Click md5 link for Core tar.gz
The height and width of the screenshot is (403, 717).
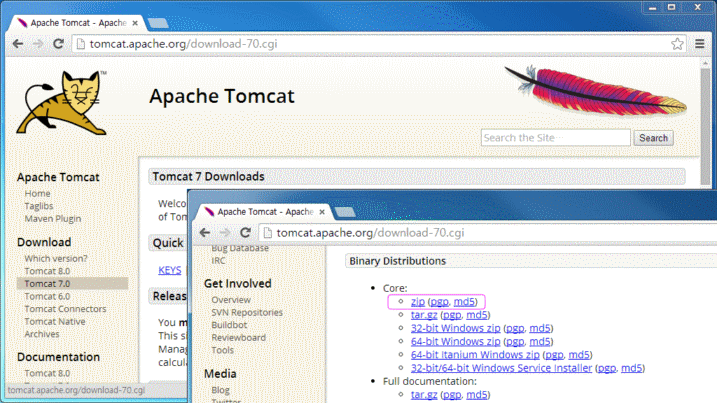click(477, 315)
